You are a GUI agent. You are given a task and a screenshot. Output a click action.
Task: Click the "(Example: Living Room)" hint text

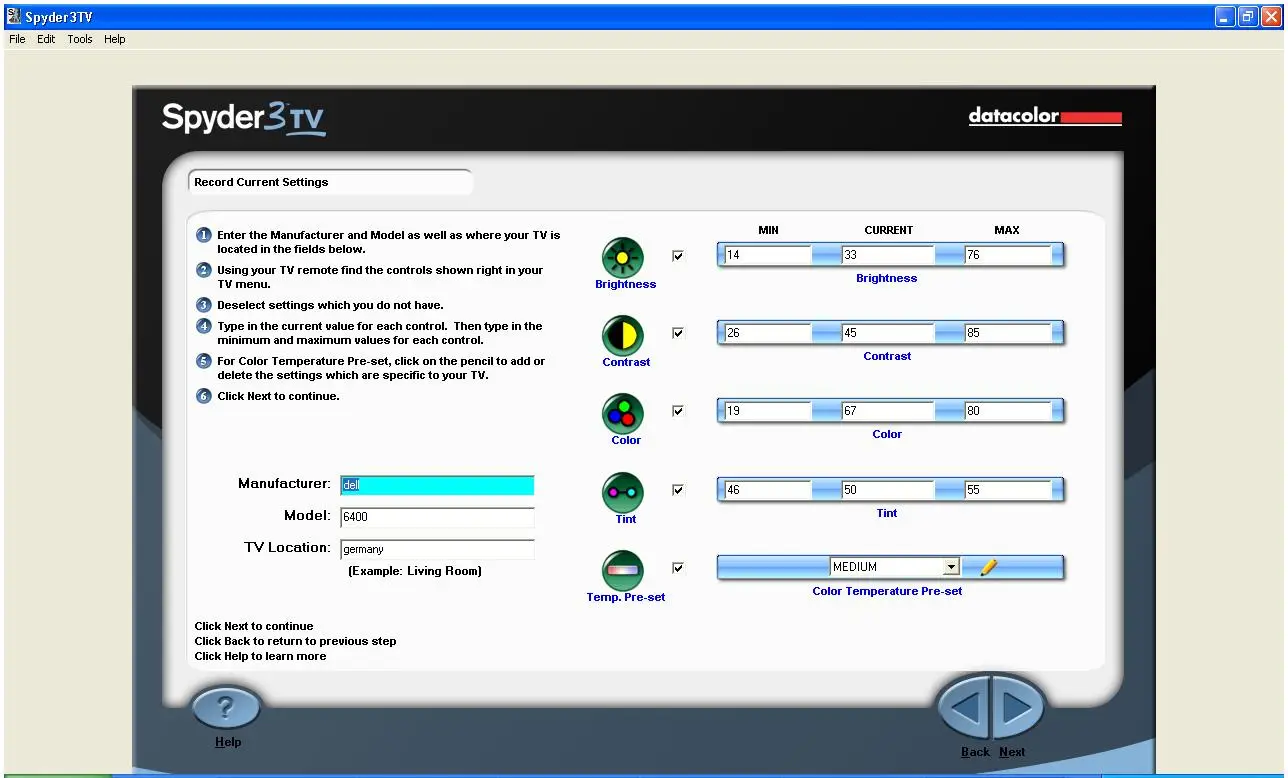pyautogui.click(x=415, y=571)
